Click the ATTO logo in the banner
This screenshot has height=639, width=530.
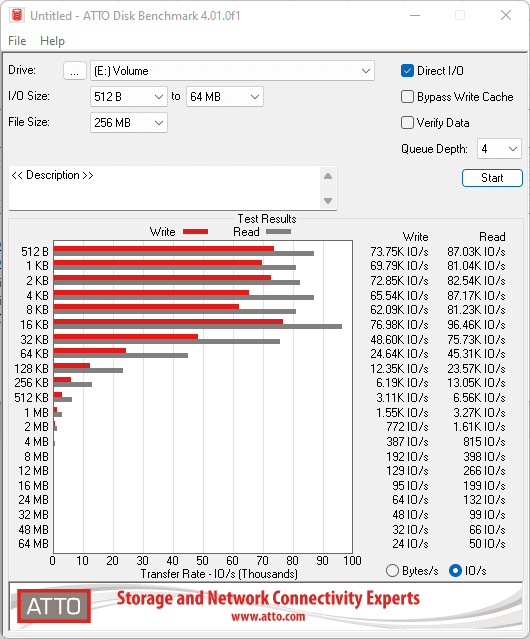[54, 606]
